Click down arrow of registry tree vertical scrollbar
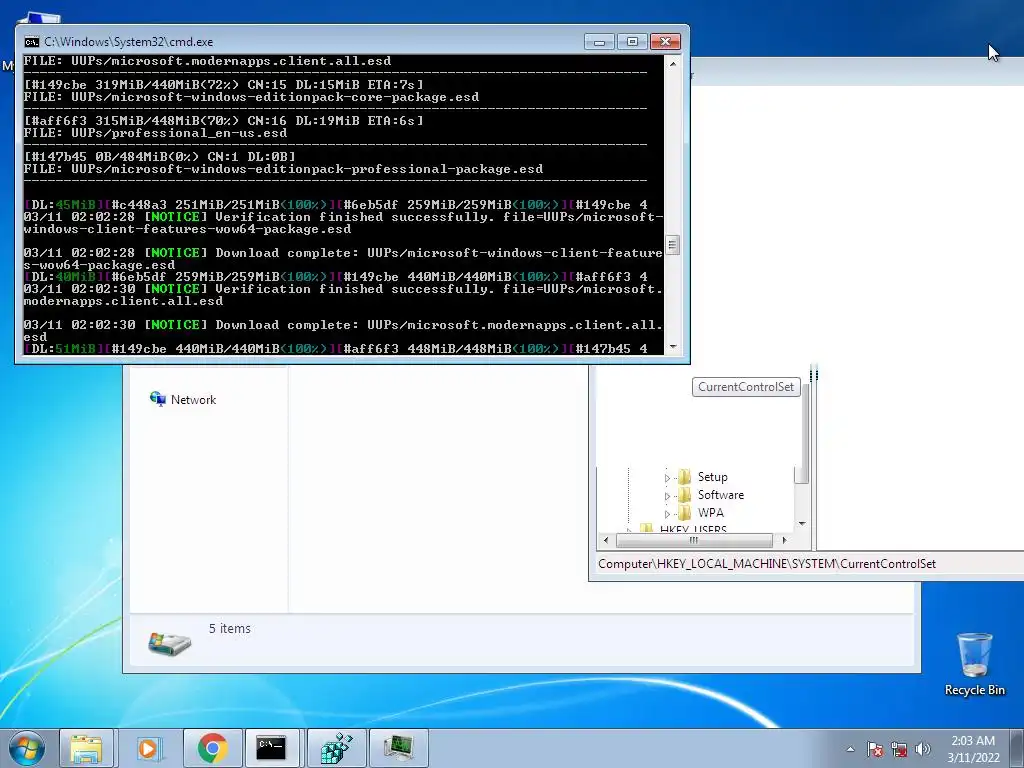 [x=802, y=524]
